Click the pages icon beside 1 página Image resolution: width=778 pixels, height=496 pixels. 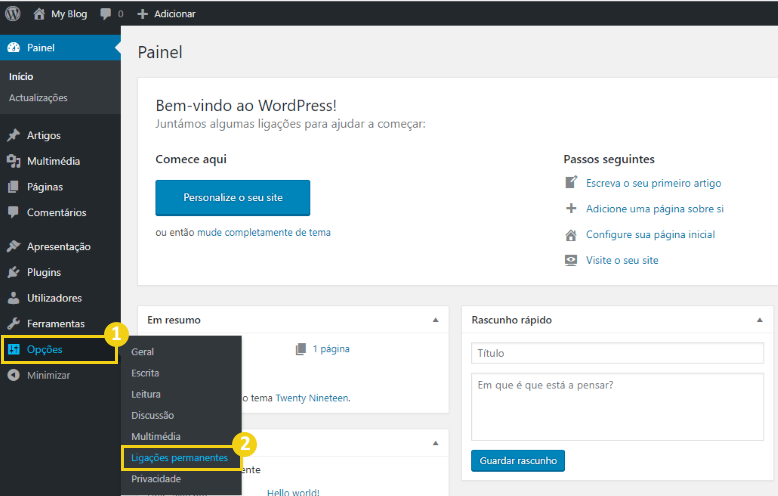301,349
